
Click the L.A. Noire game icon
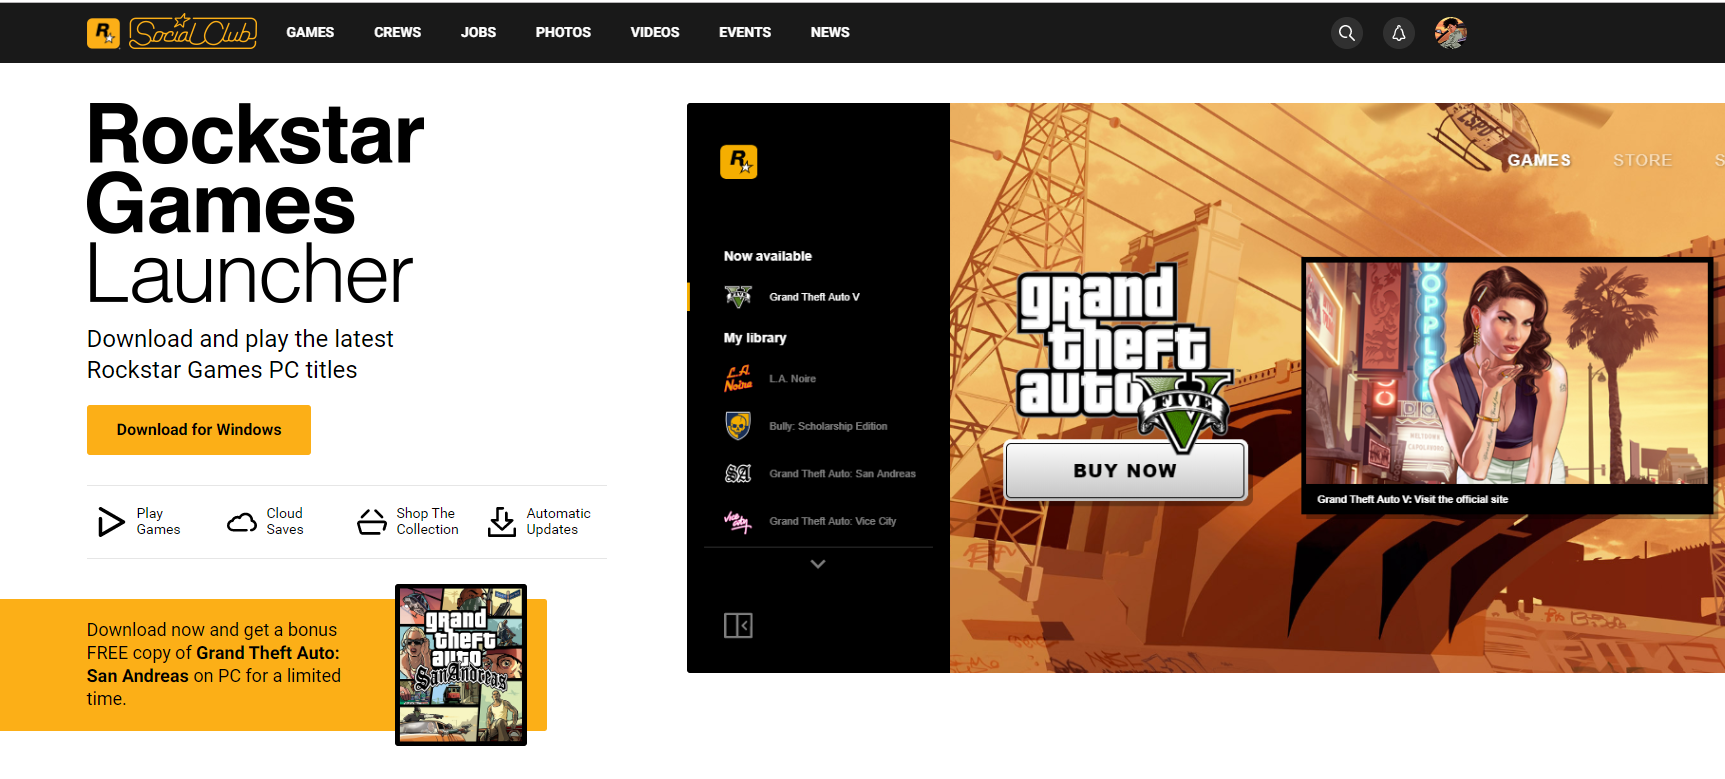738,379
